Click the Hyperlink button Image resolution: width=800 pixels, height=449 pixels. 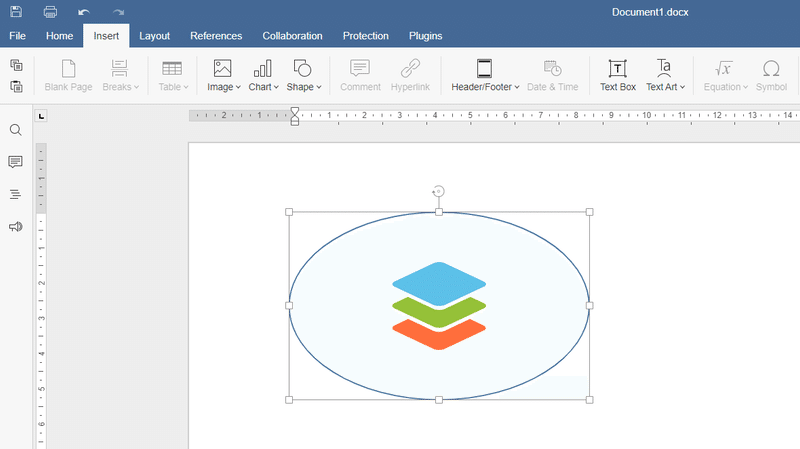410,76
